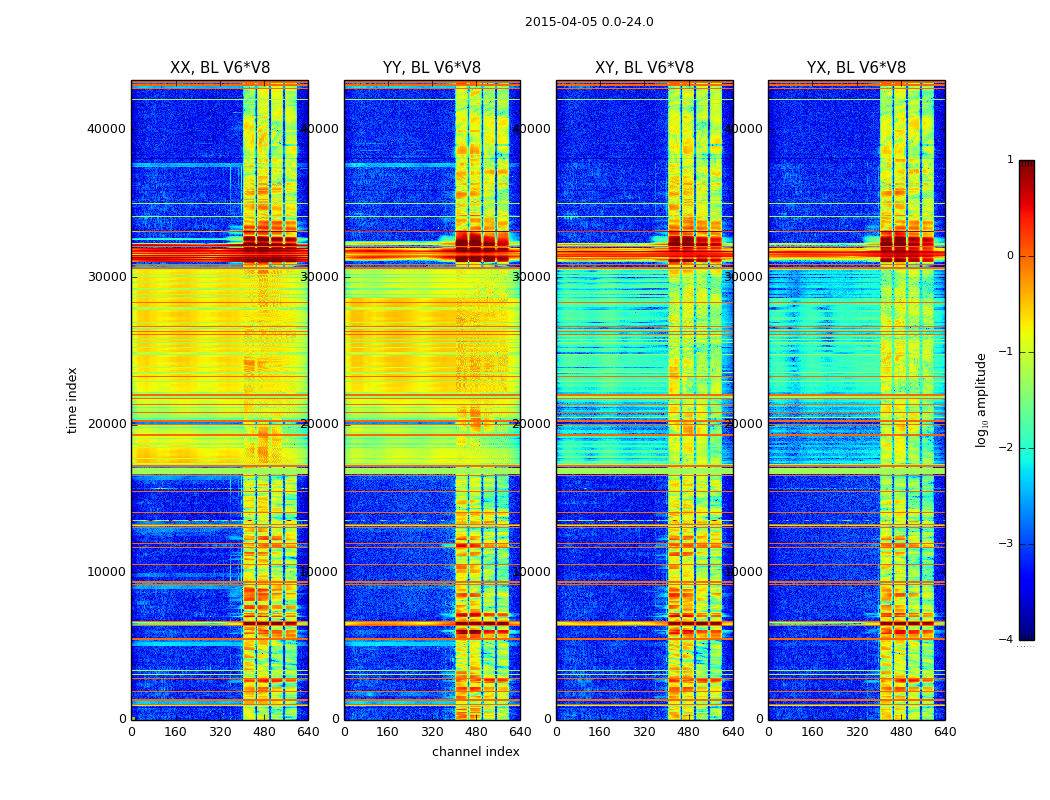Click the "time index" y-axis label
The image size is (1050, 800).
(x=72, y=400)
